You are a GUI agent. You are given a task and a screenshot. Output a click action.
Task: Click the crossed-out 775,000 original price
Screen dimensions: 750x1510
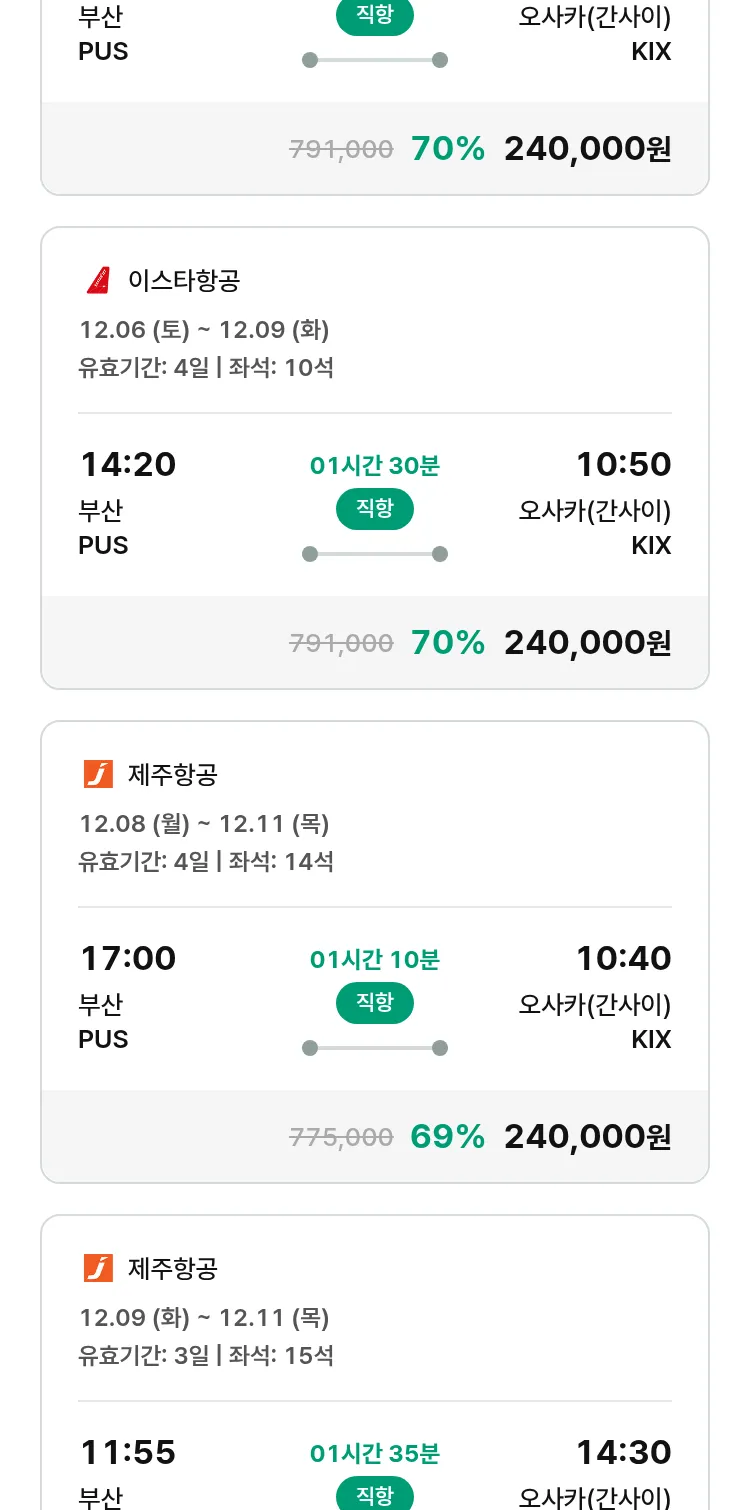click(341, 1137)
